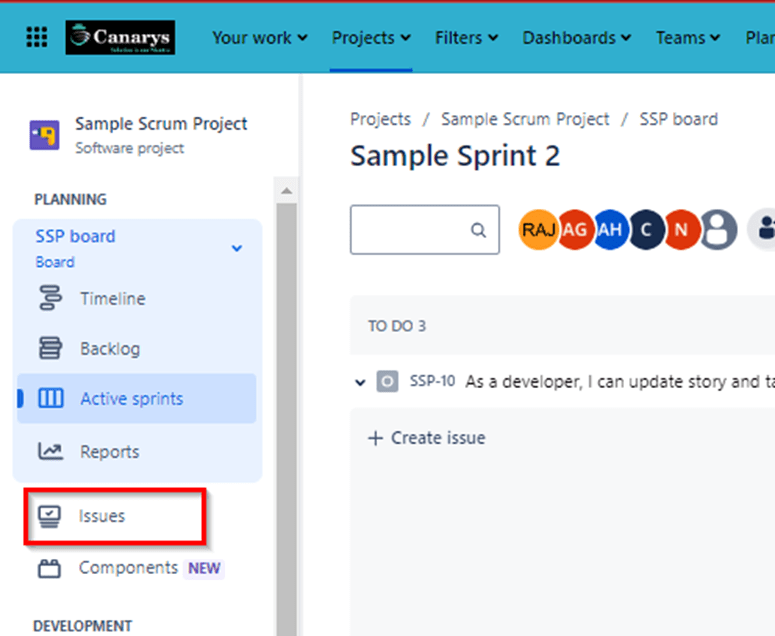Open the app switcher grid icon
The height and width of the screenshot is (636, 775).
(37, 37)
